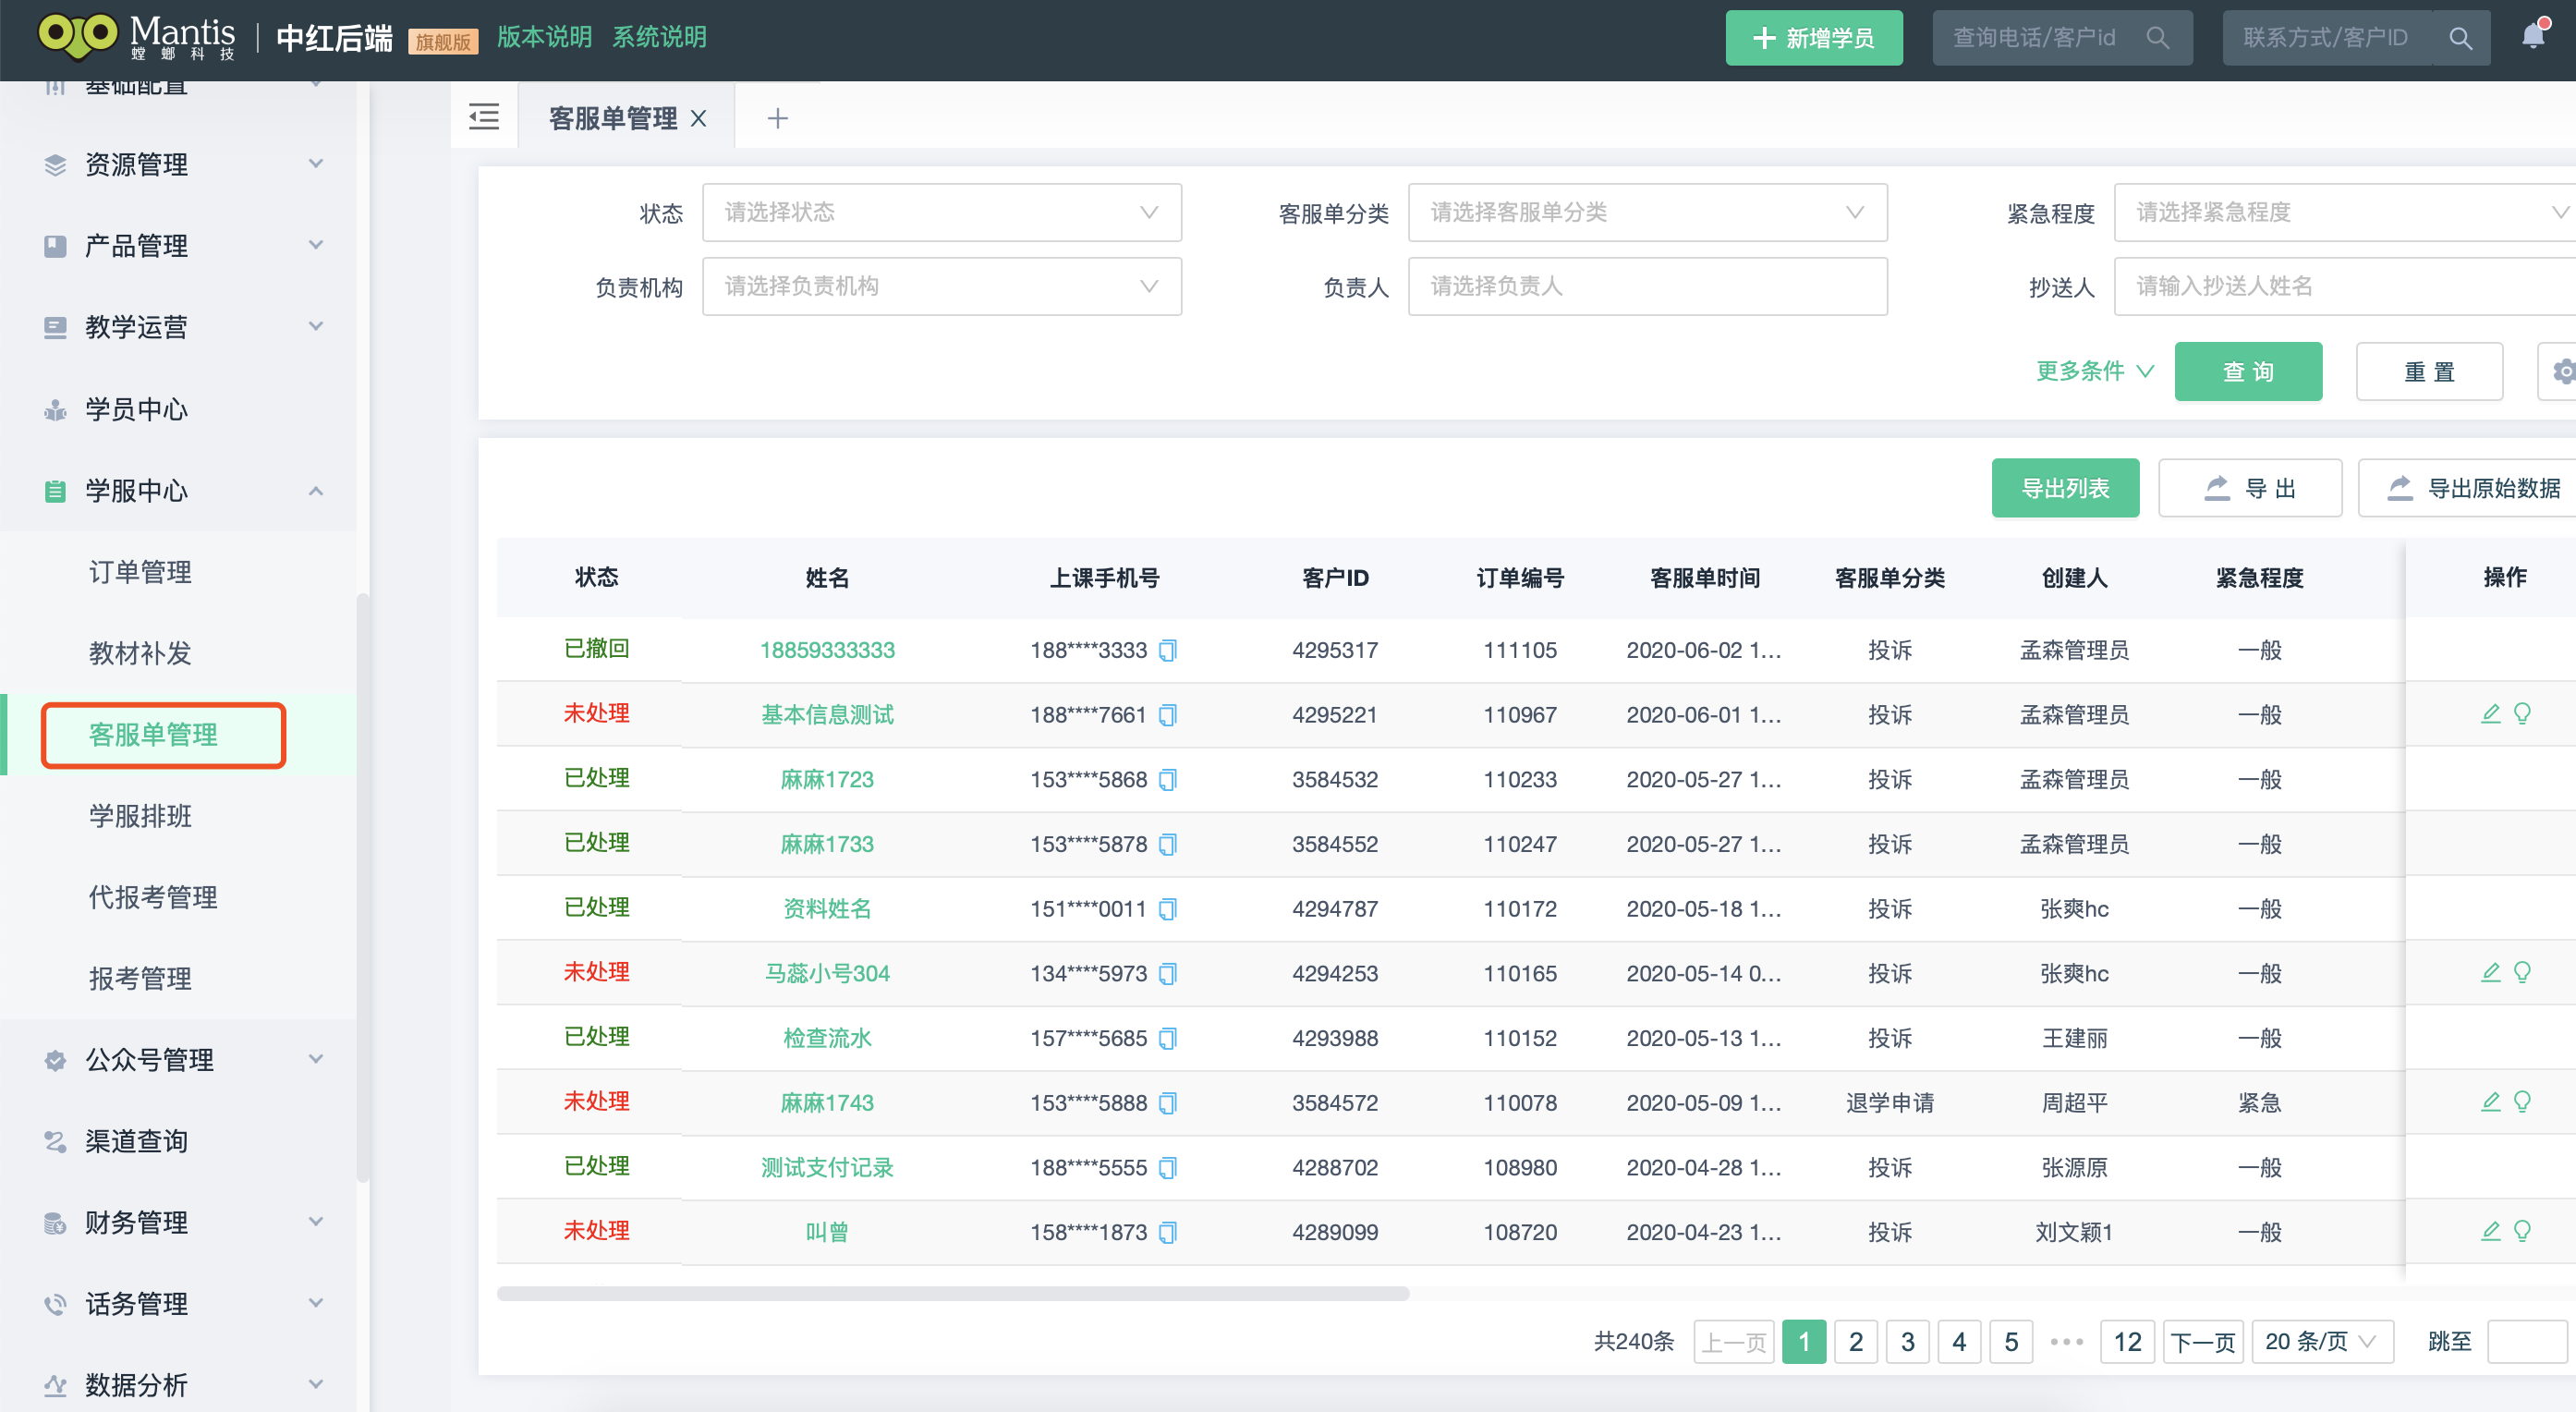Screen dimensions: 2576x1412
Task: Click the notification bell icon
Action: click(2532, 37)
